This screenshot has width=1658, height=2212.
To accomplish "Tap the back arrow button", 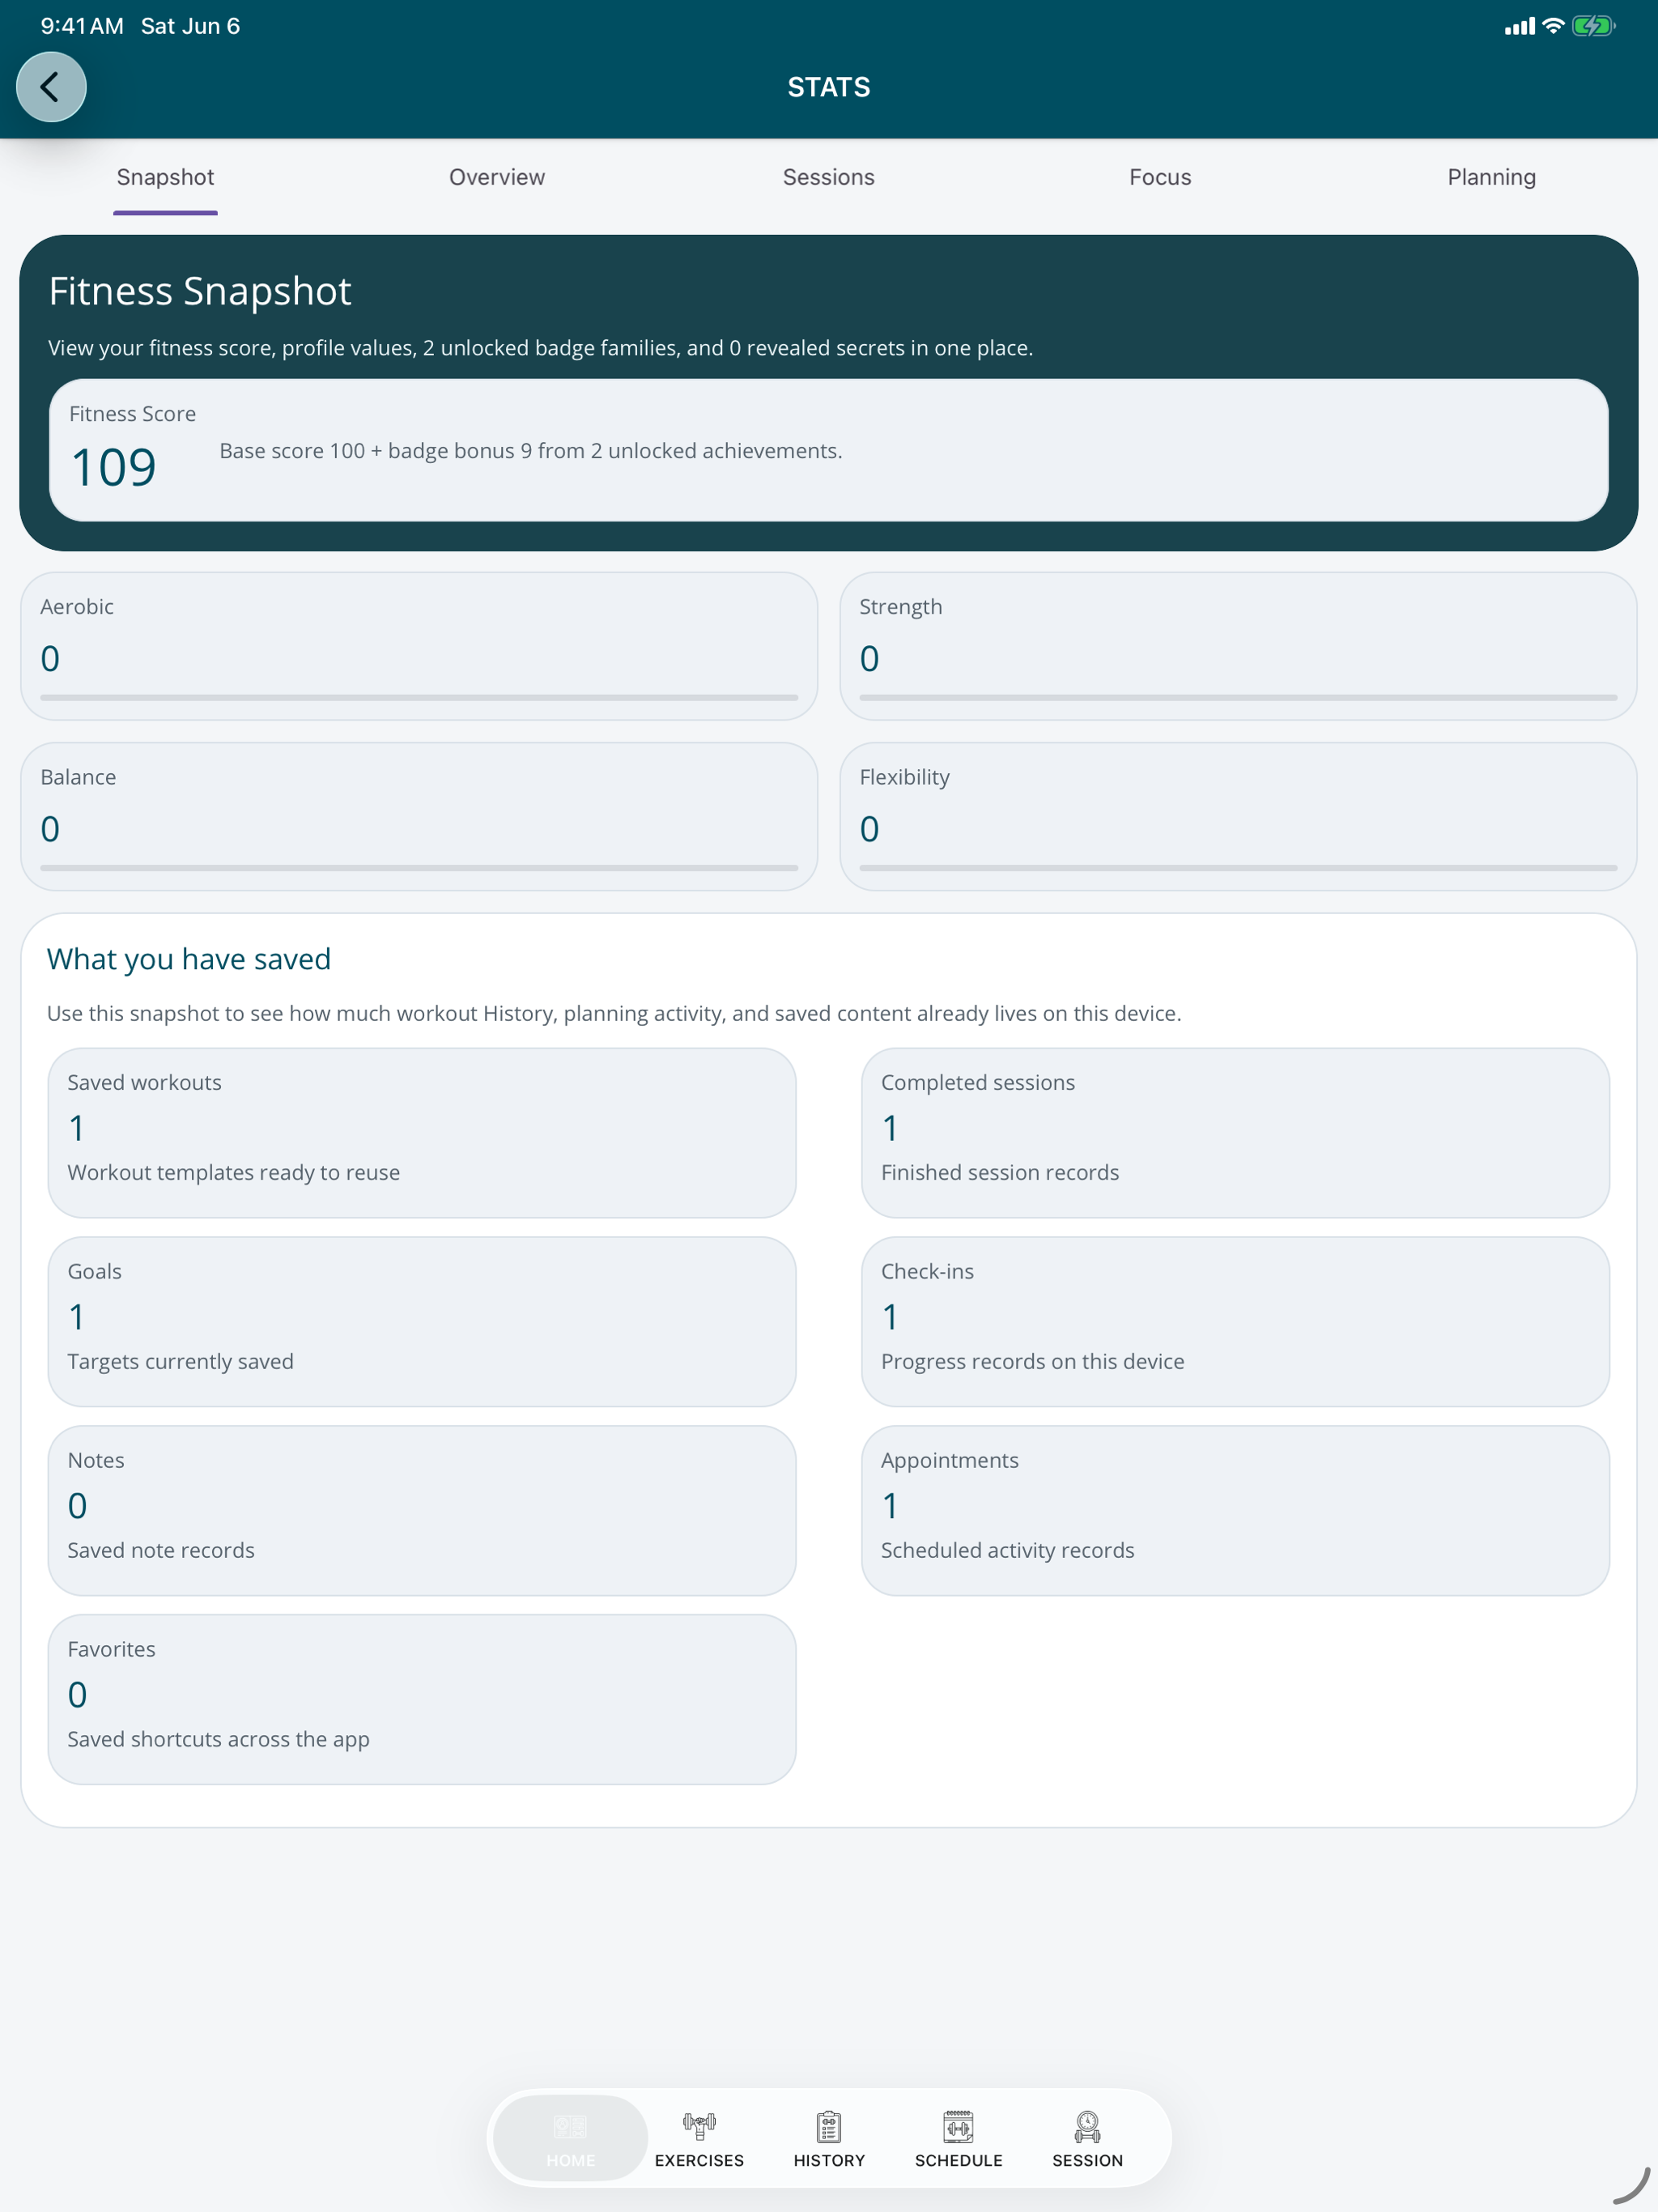I will (x=51, y=87).
